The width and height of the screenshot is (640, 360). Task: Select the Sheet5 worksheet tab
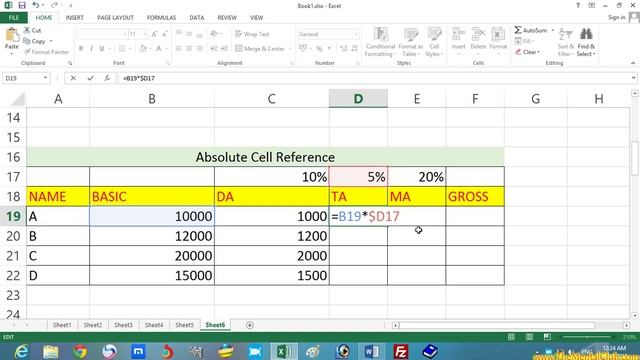pos(184,325)
